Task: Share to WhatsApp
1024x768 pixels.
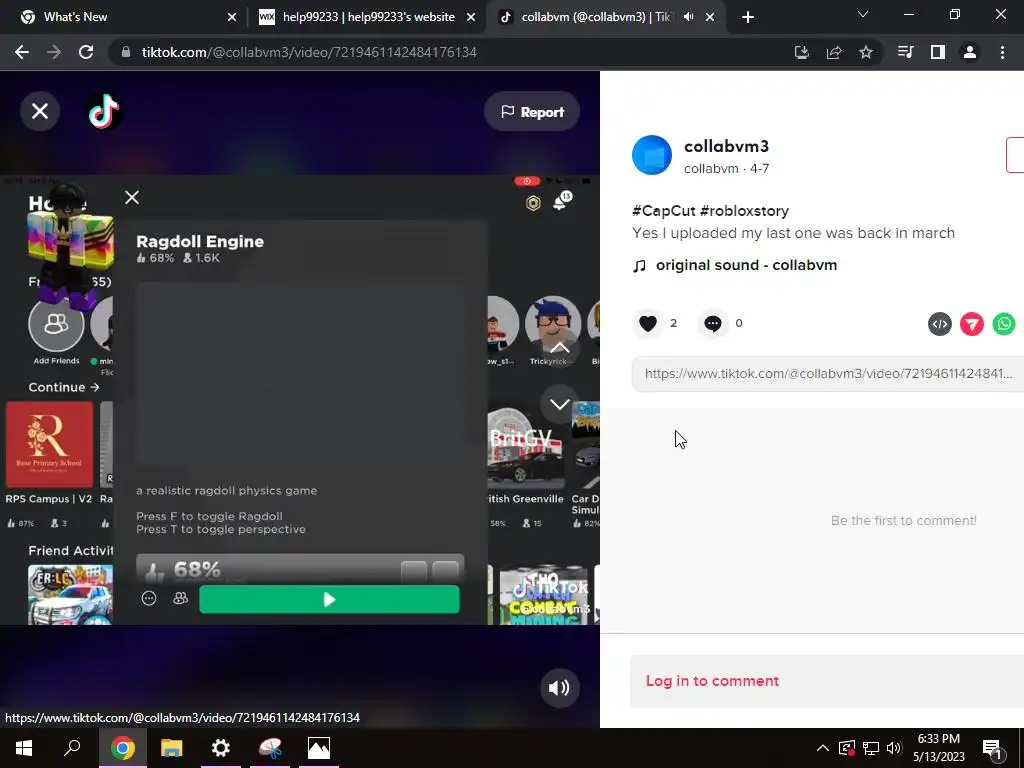Action: pos(1004,324)
